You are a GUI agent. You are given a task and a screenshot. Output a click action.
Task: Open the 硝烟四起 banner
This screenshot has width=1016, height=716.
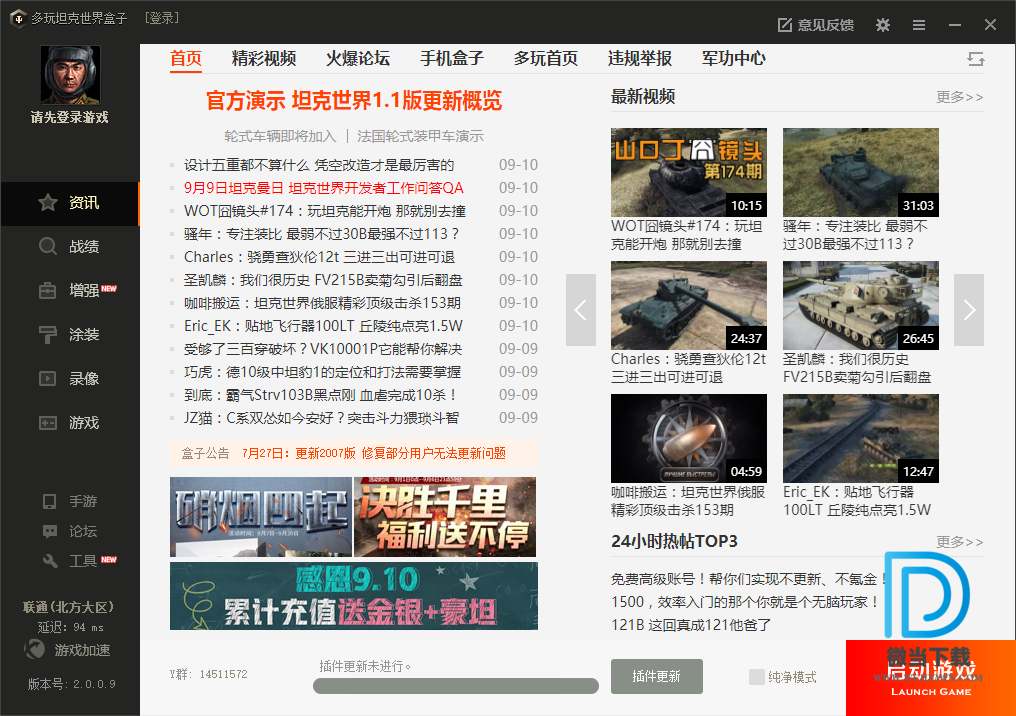[260, 517]
